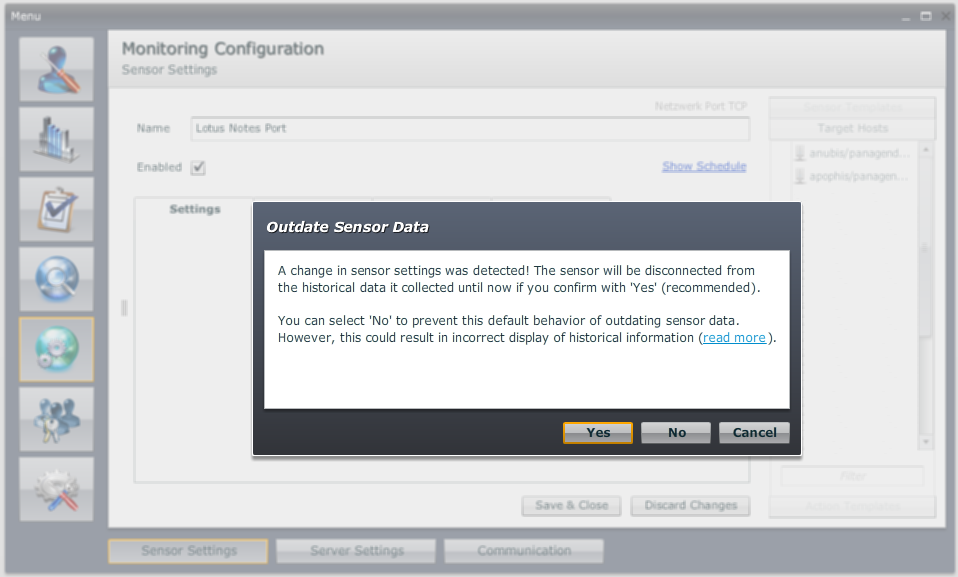Confirm with the Yes button
The height and width of the screenshot is (577, 958).
598,433
